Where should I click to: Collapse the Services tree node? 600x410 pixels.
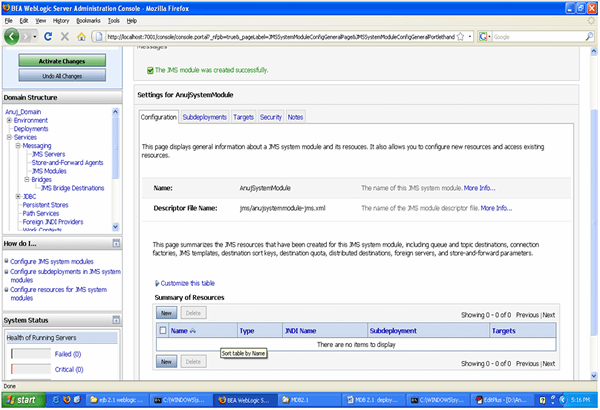point(8,137)
